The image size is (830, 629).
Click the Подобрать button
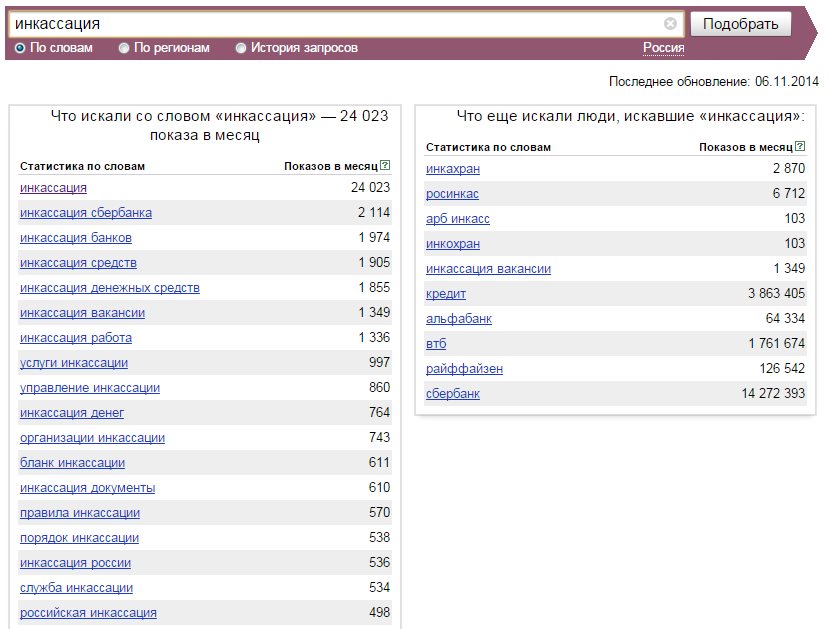point(741,24)
